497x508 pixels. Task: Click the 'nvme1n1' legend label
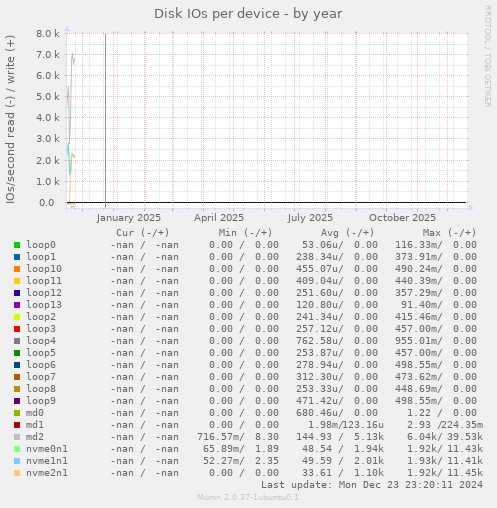47,461
